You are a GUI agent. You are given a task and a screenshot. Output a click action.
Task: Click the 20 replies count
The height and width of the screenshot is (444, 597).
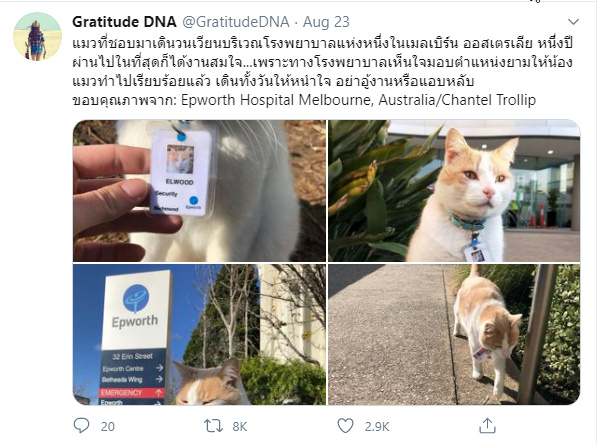click(x=108, y=426)
